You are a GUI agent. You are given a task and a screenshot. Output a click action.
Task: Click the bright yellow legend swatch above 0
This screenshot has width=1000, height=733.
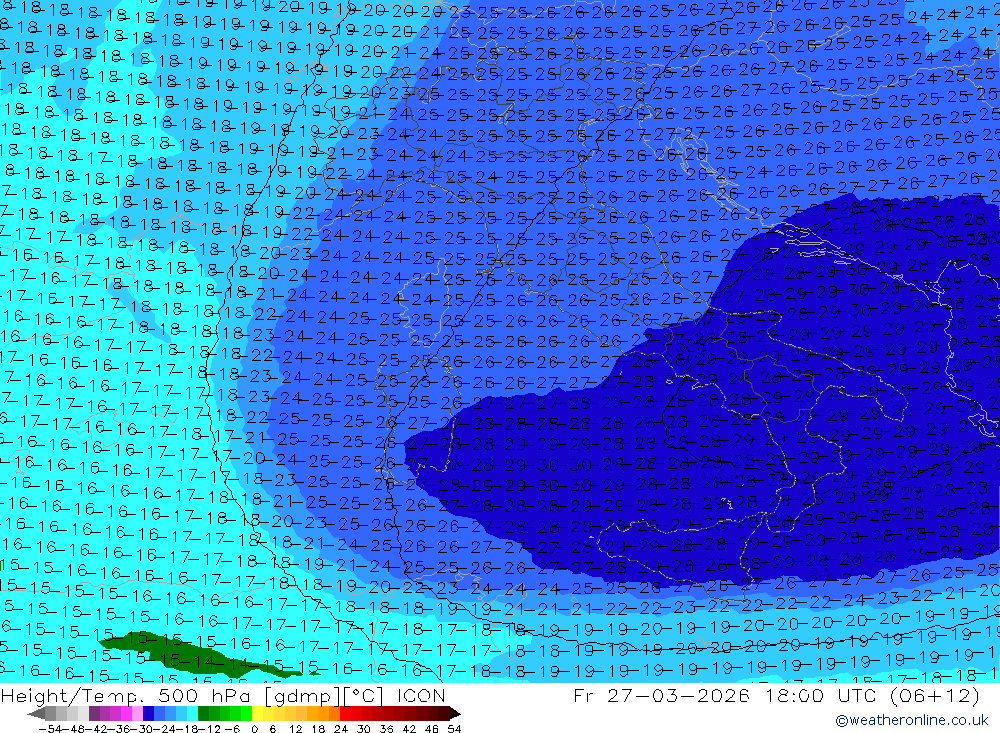(258, 713)
